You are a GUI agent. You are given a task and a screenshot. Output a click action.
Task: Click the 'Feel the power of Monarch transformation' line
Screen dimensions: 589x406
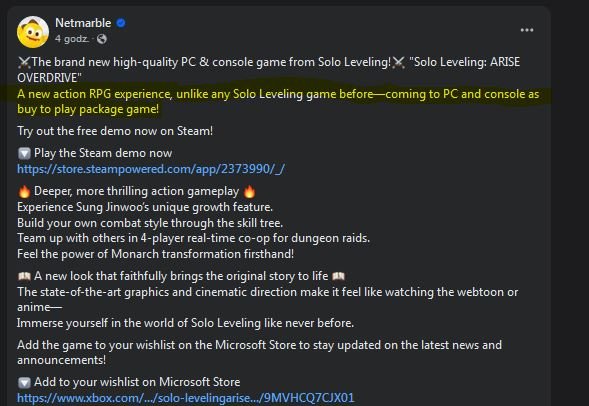(156, 254)
